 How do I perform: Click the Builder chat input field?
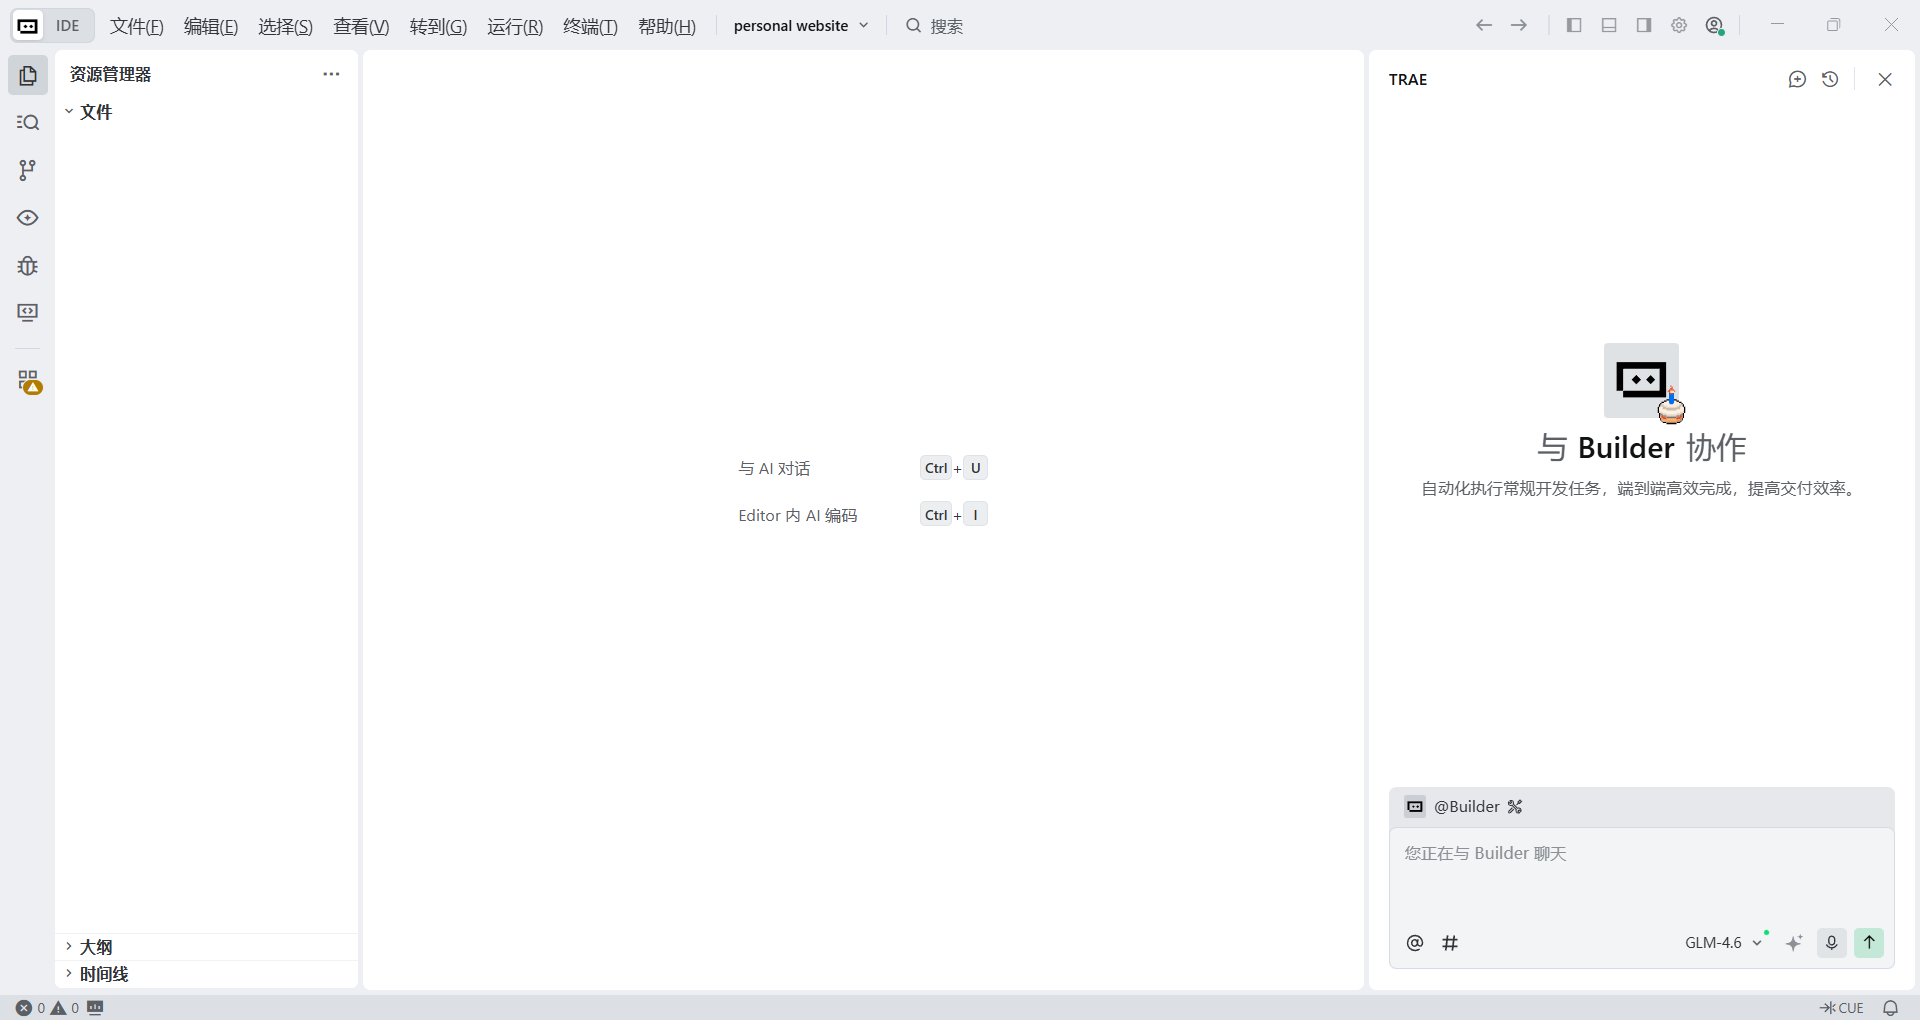(1640, 875)
